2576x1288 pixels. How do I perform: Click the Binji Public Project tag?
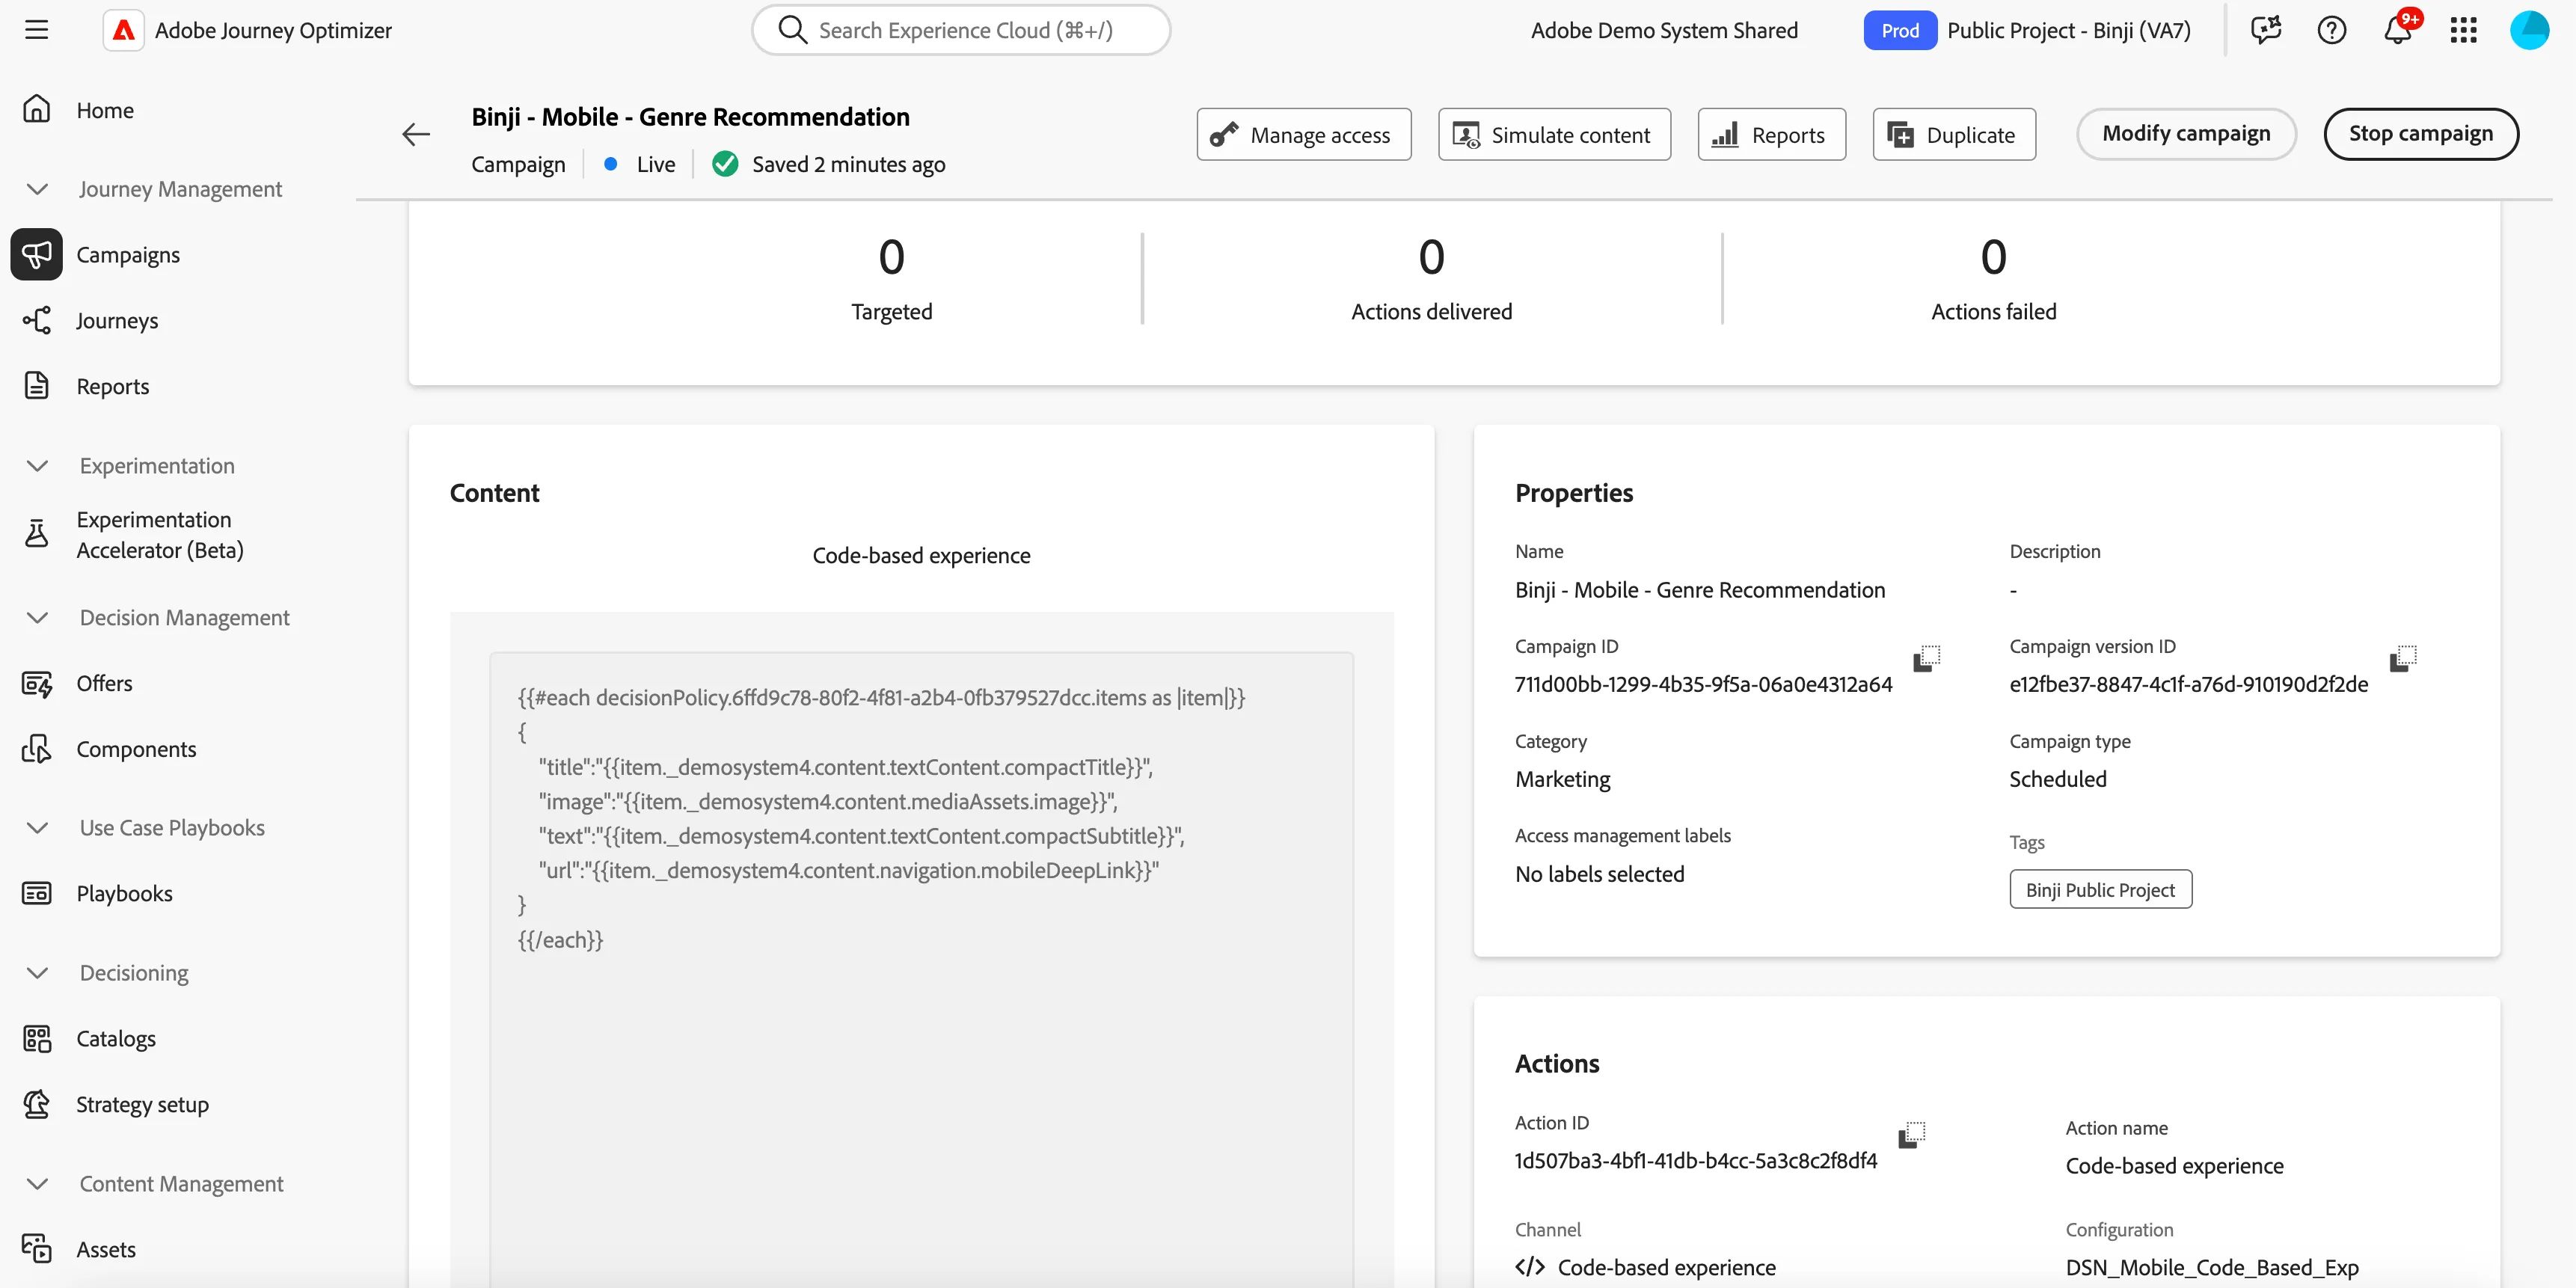[2100, 889]
